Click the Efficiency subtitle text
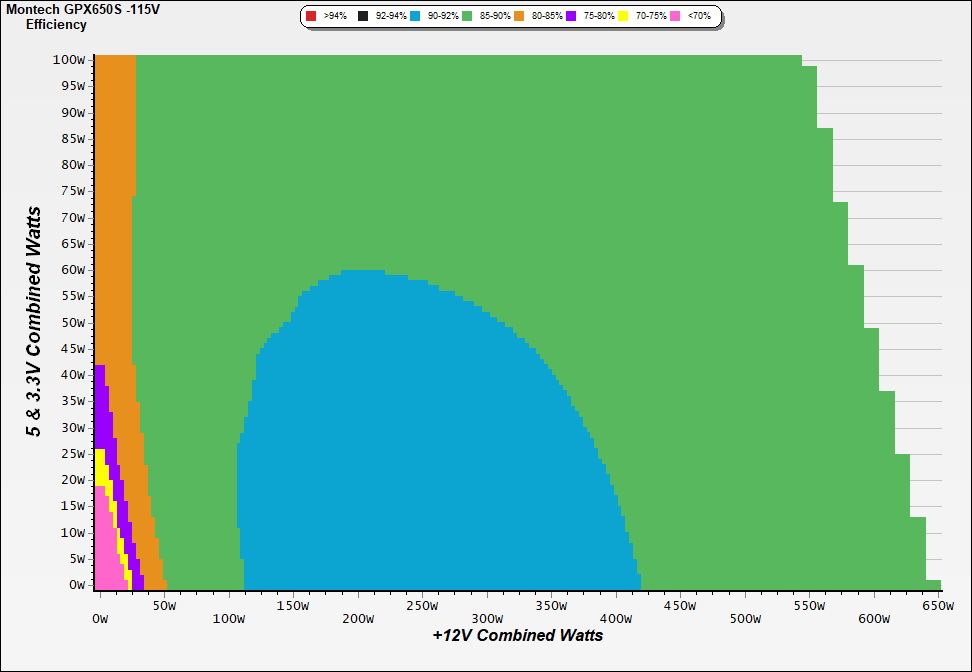972x672 pixels. click(x=56, y=24)
